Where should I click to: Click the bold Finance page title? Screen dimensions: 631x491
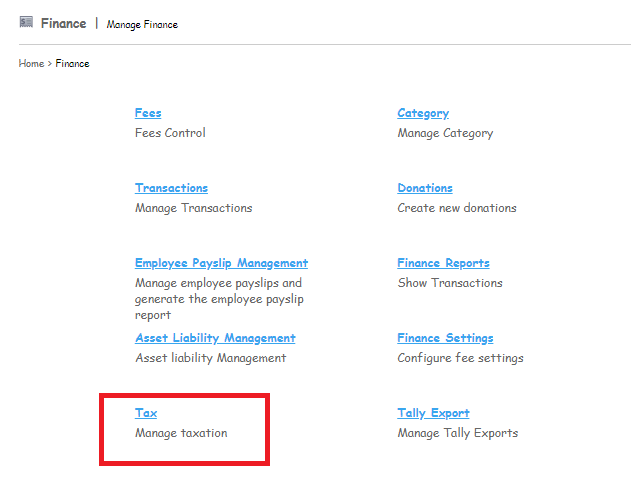[x=63, y=23]
